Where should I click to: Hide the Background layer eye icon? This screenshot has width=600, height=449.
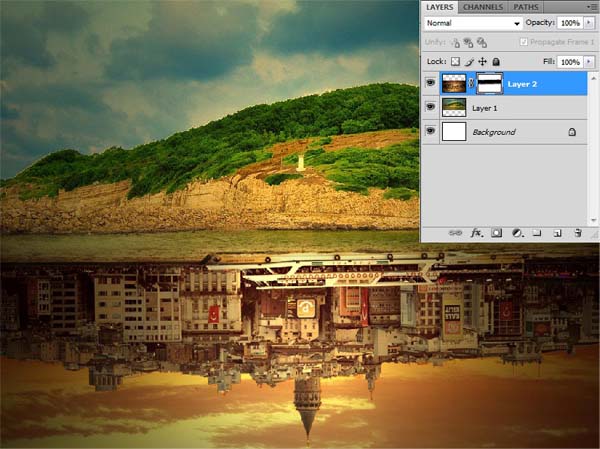(x=430, y=131)
